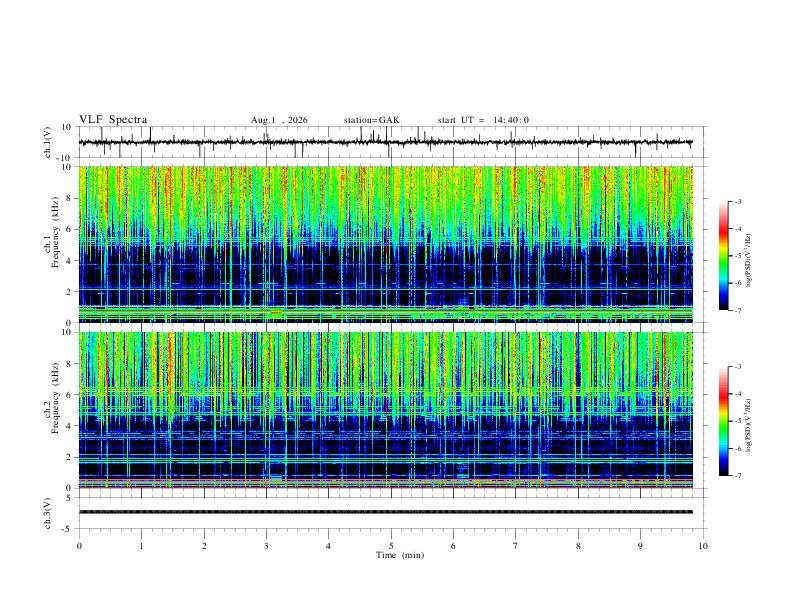Click the start UT 14:40:0 label
Viewport: 792px width, 612px height.
click(483, 120)
